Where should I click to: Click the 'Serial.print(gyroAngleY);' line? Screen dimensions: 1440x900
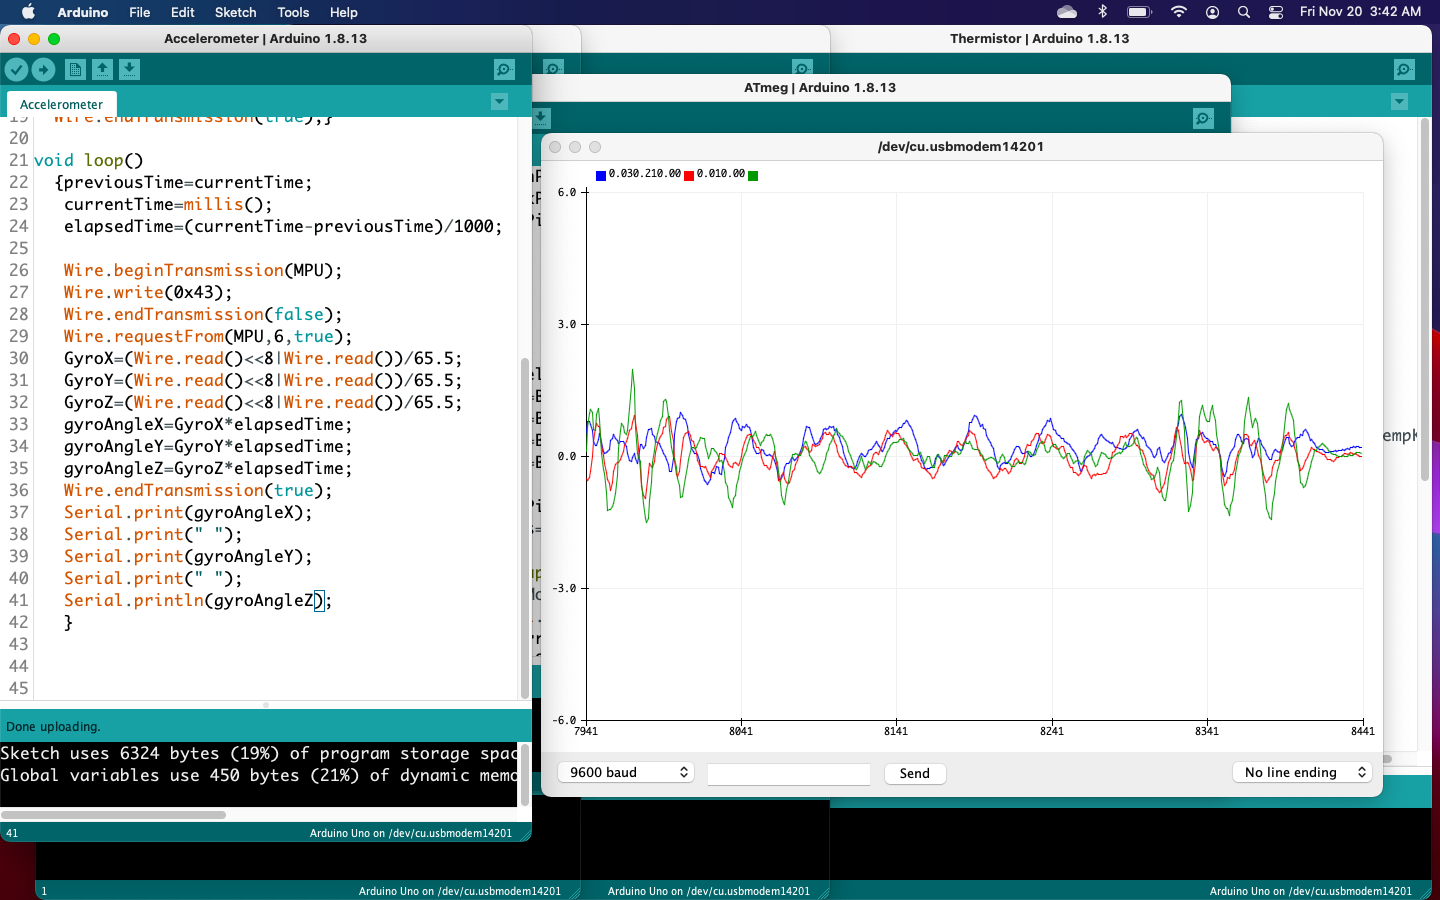188,556
